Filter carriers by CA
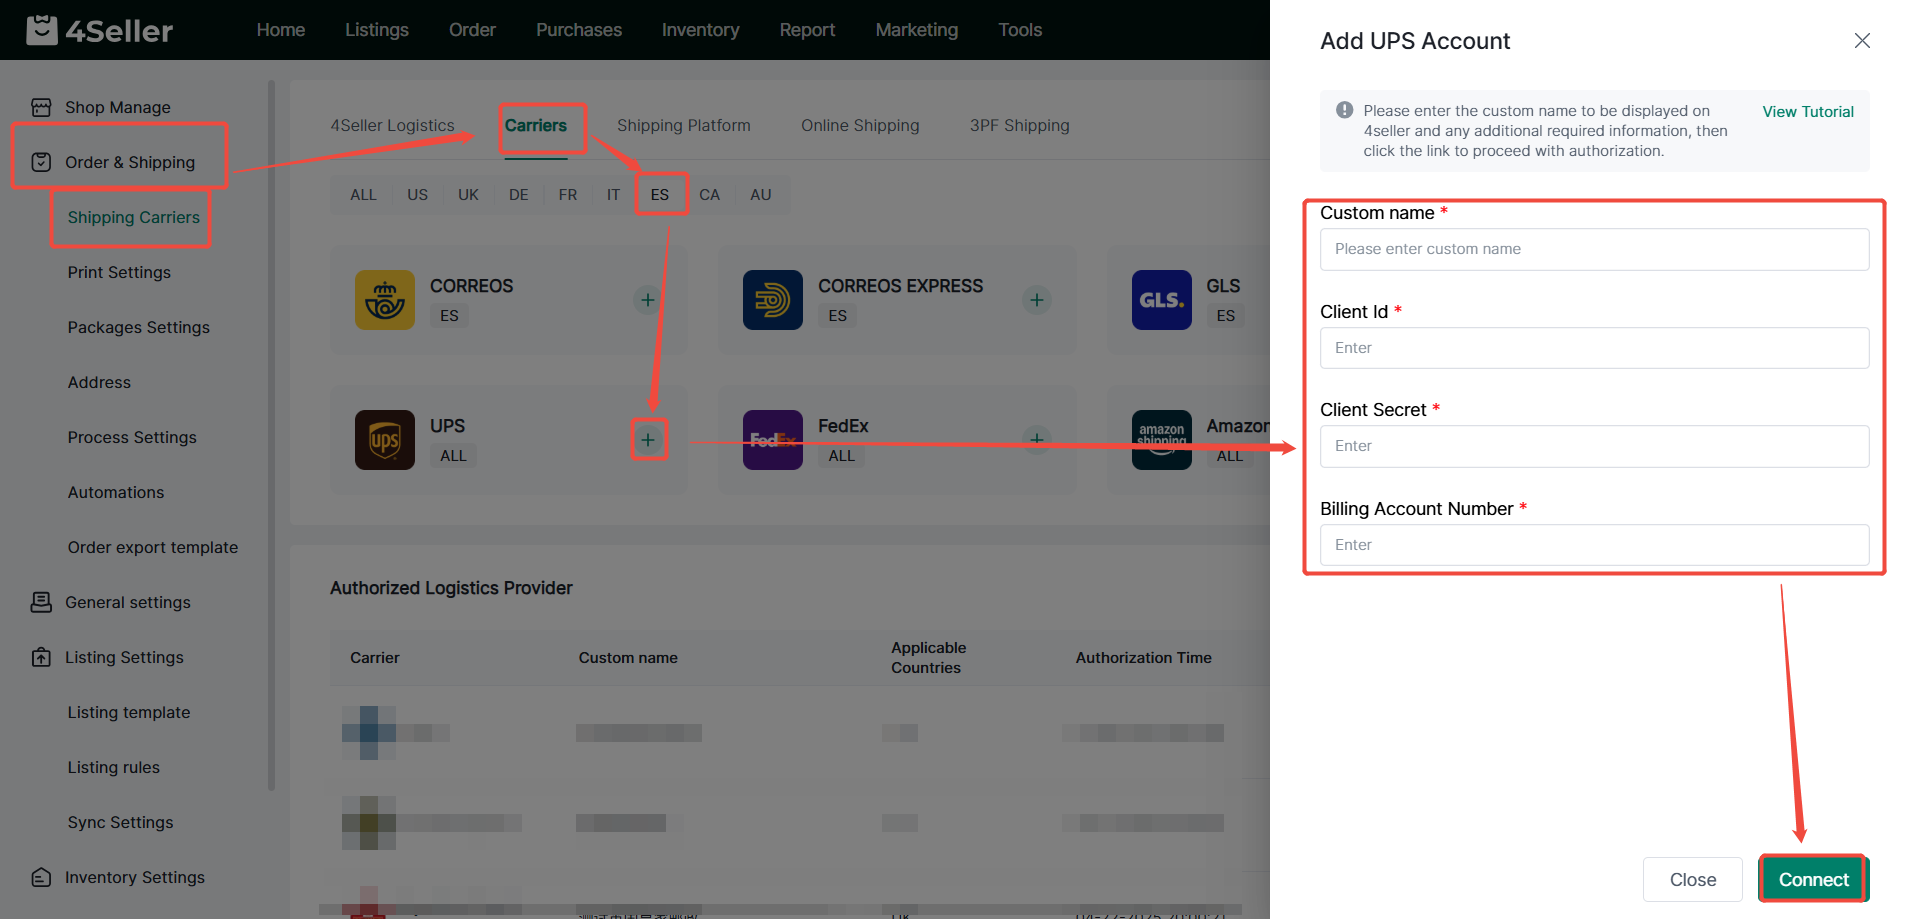 [x=710, y=195]
